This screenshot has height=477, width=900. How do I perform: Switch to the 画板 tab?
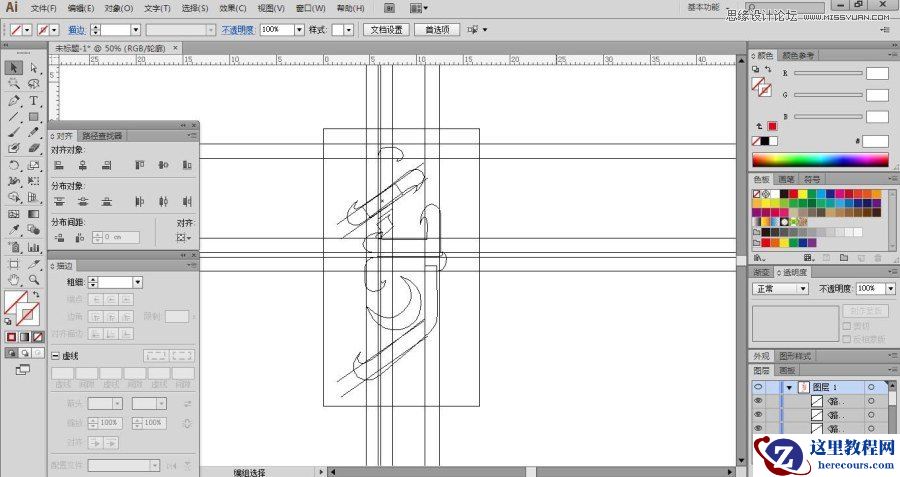click(787, 371)
